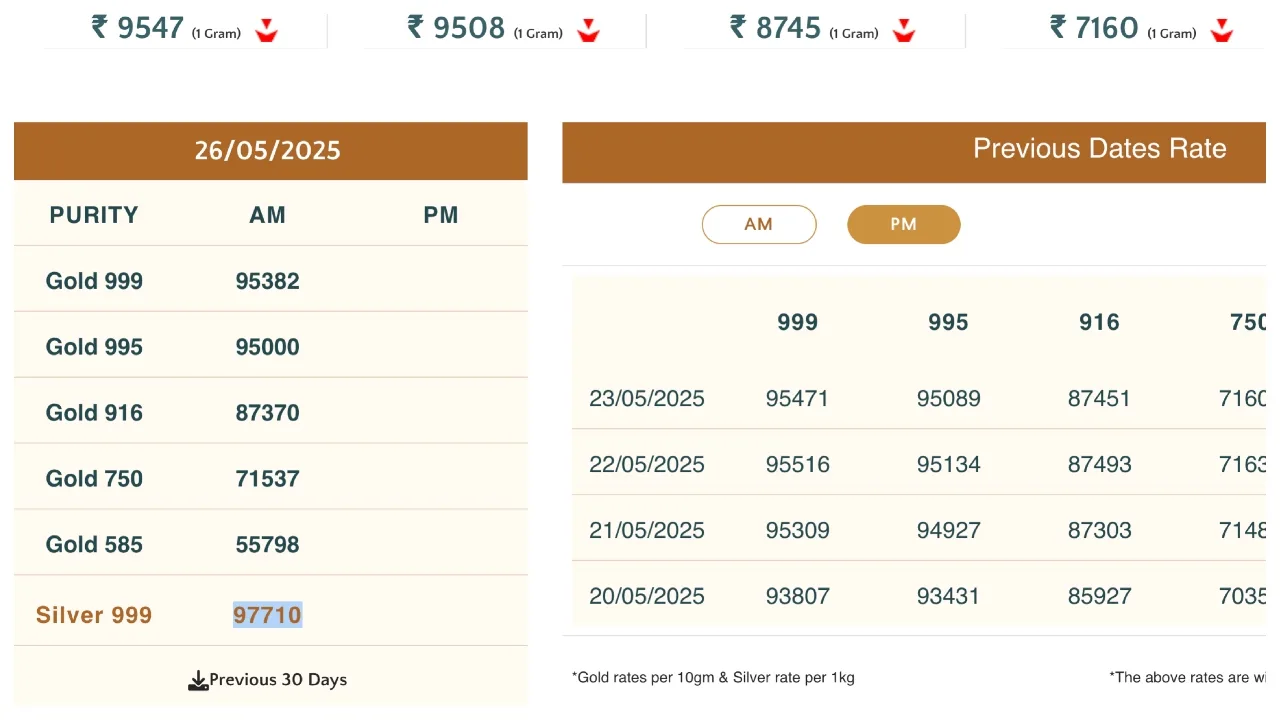This screenshot has width=1280, height=720.
Task: Click the Previous Dates Rate header
Action: pyautogui.click(x=1099, y=149)
